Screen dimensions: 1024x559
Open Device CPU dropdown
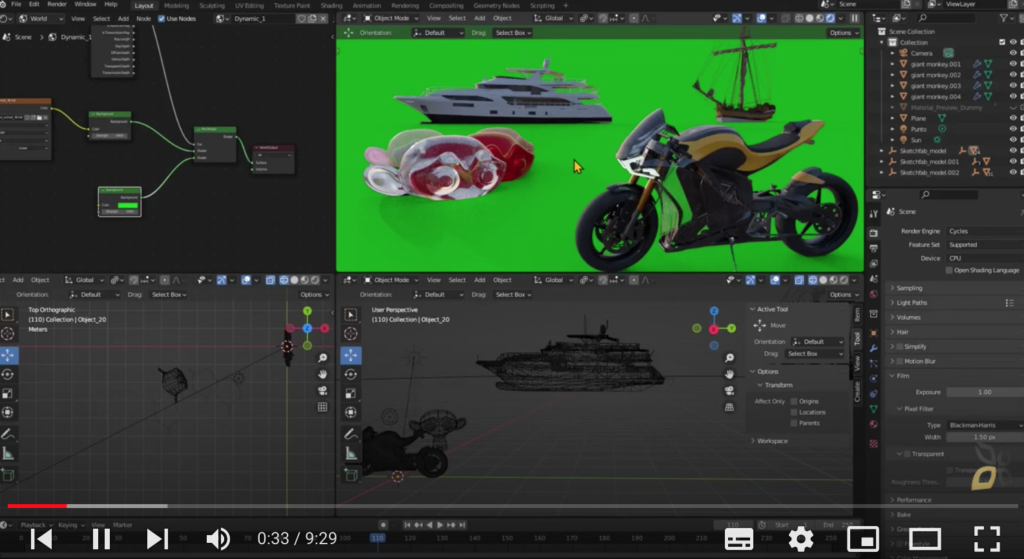[985, 258]
